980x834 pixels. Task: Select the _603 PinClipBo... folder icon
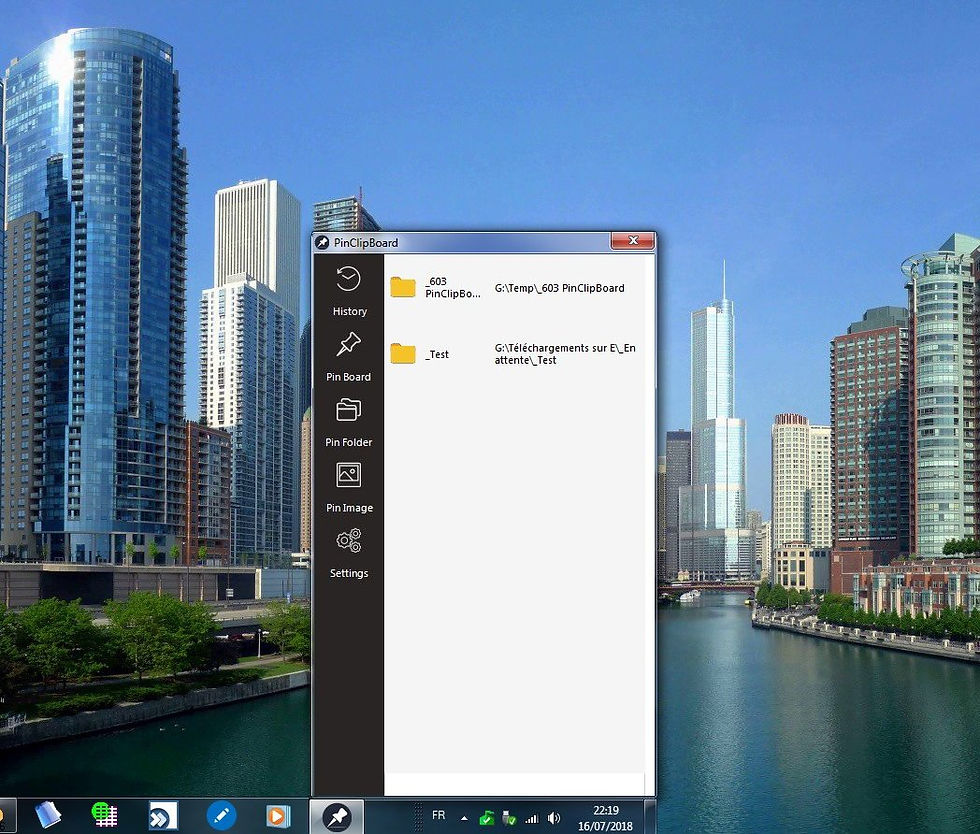[x=403, y=288]
